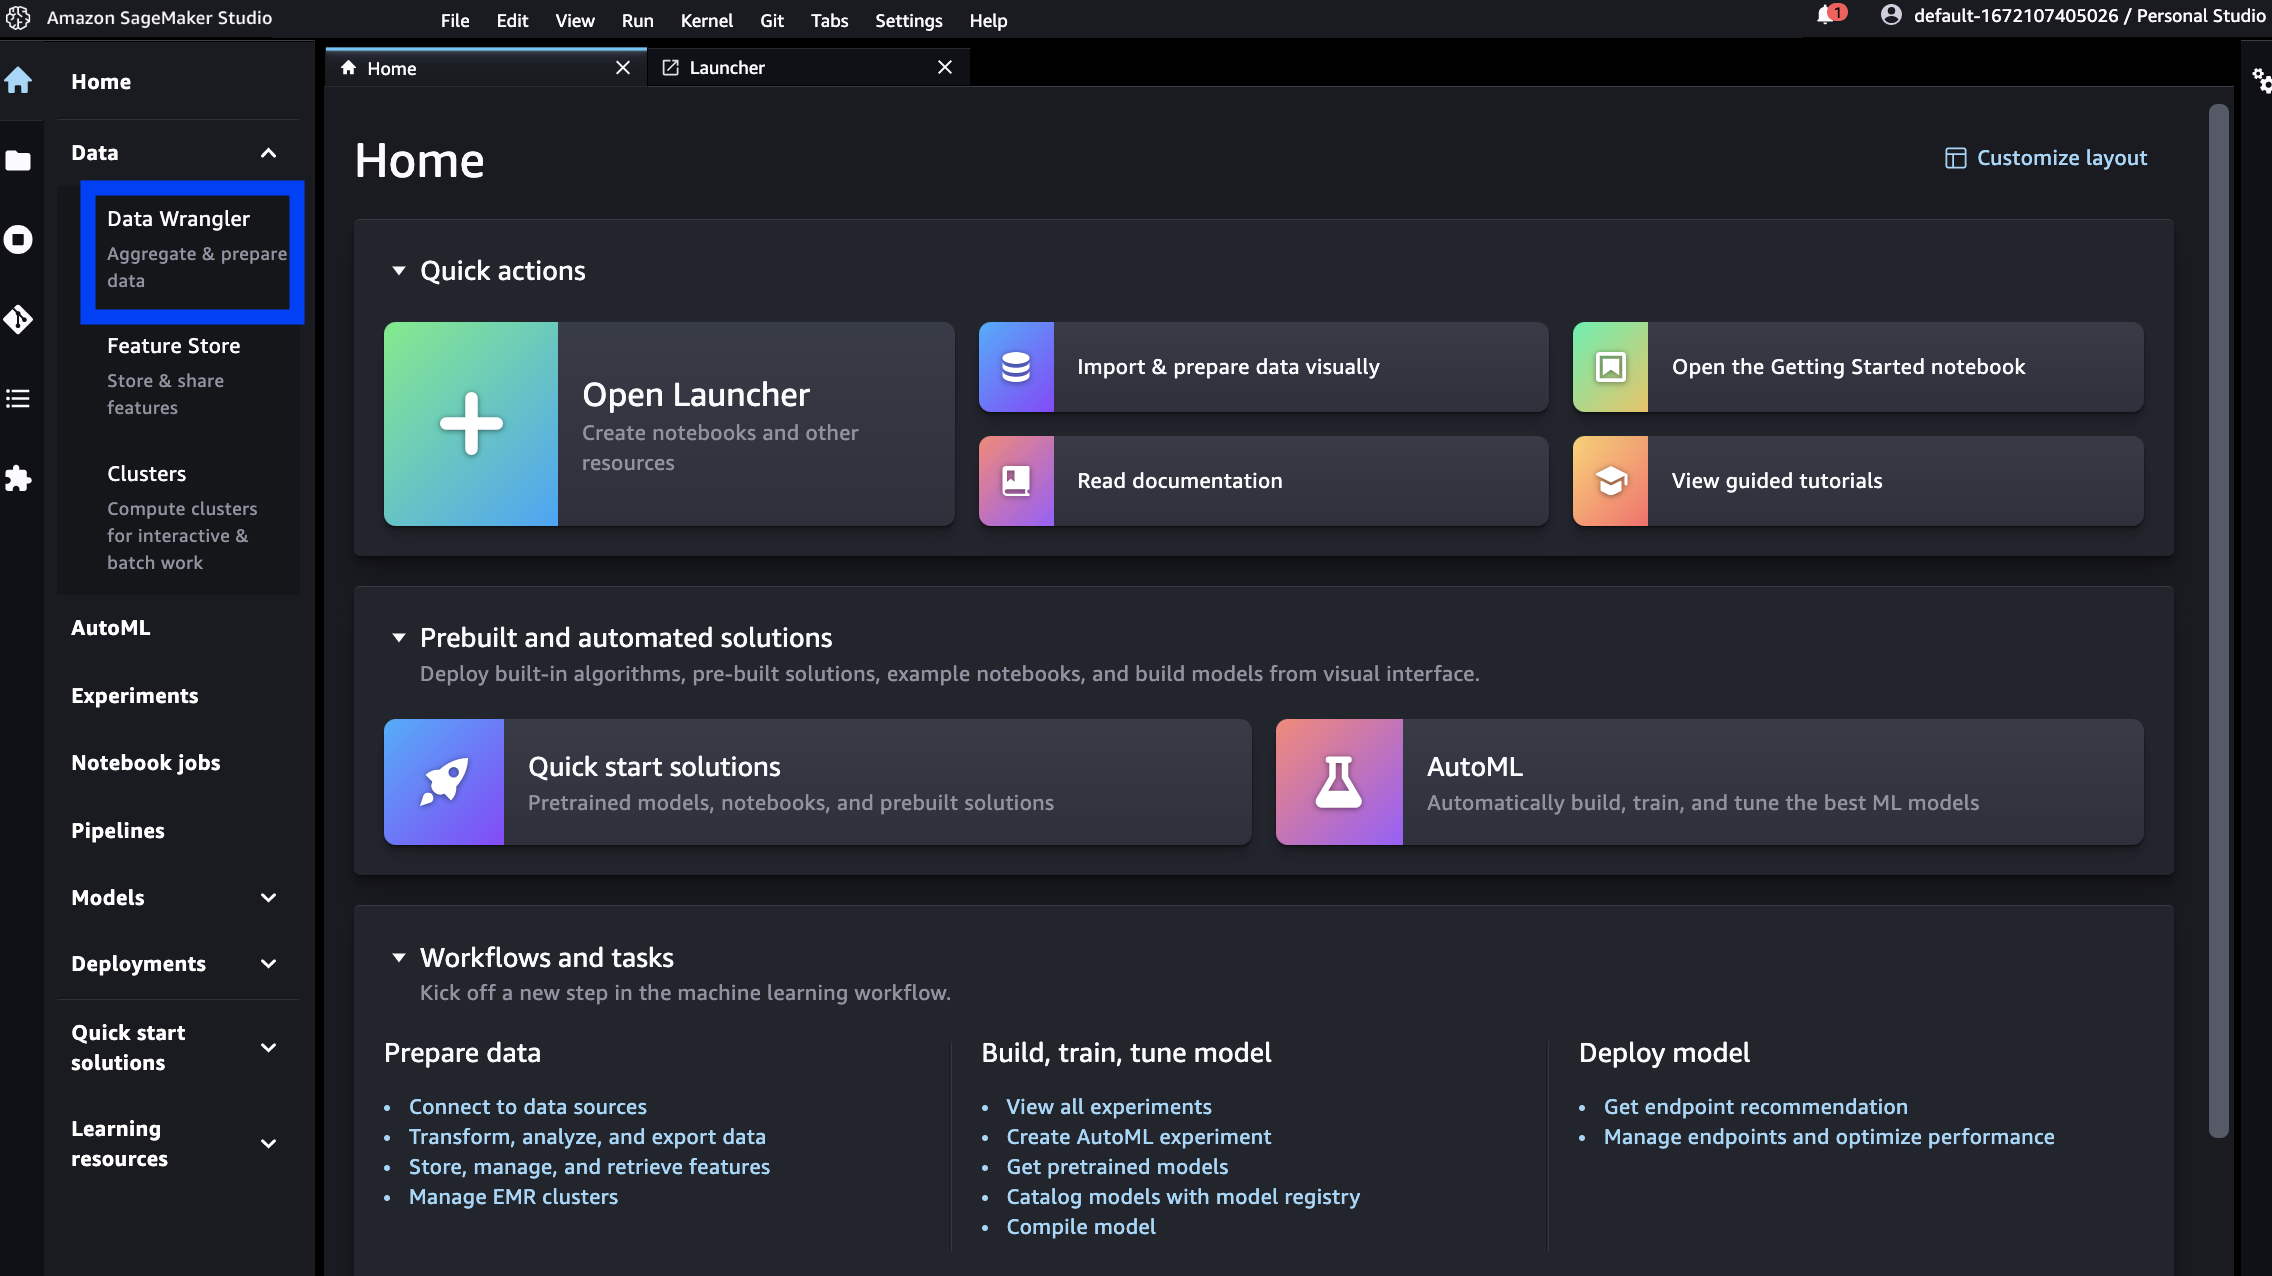This screenshot has width=2272, height=1276.
Task: Click the Open Launcher plus icon
Action: tap(471, 424)
